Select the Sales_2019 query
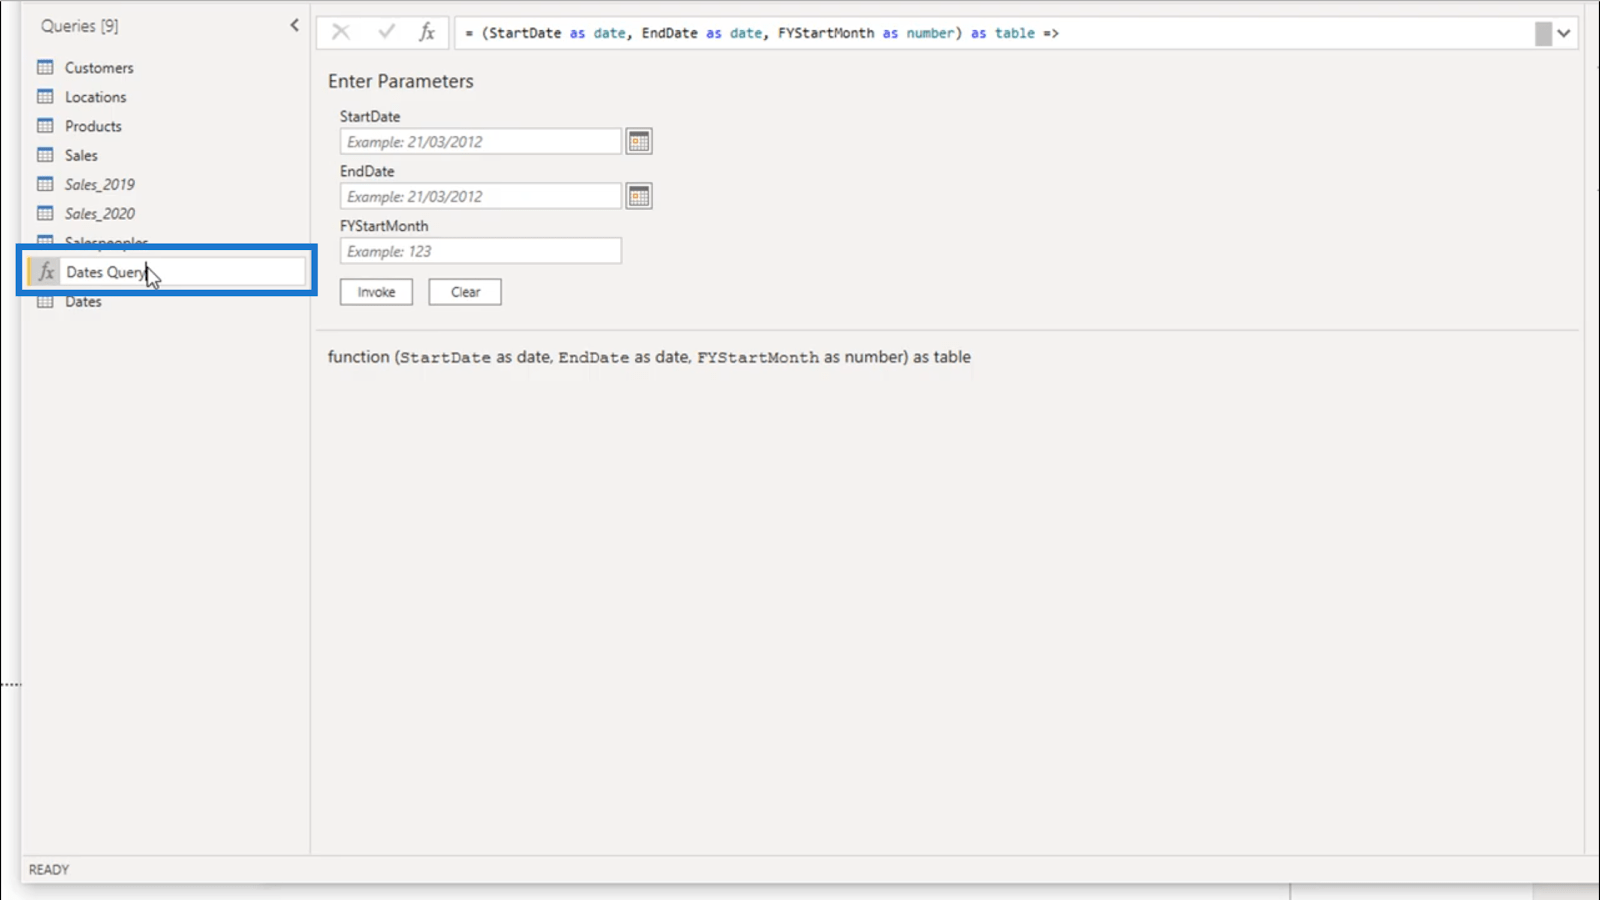The height and width of the screenshot is (900, 1600). [x=99, y=184]
